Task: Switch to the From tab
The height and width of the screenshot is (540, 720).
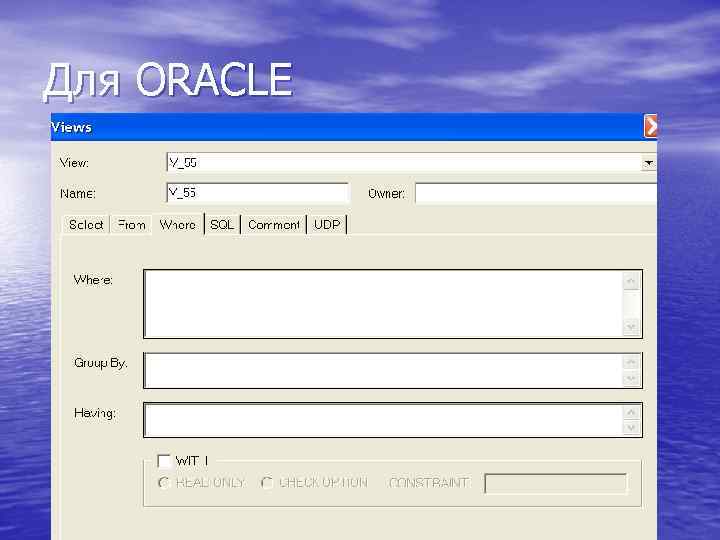Action: (x=131, y=225)
